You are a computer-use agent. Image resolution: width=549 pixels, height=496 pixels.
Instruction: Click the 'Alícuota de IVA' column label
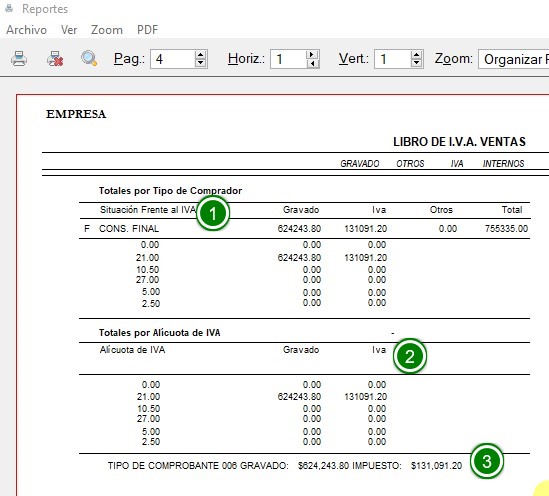coord(132,350)
